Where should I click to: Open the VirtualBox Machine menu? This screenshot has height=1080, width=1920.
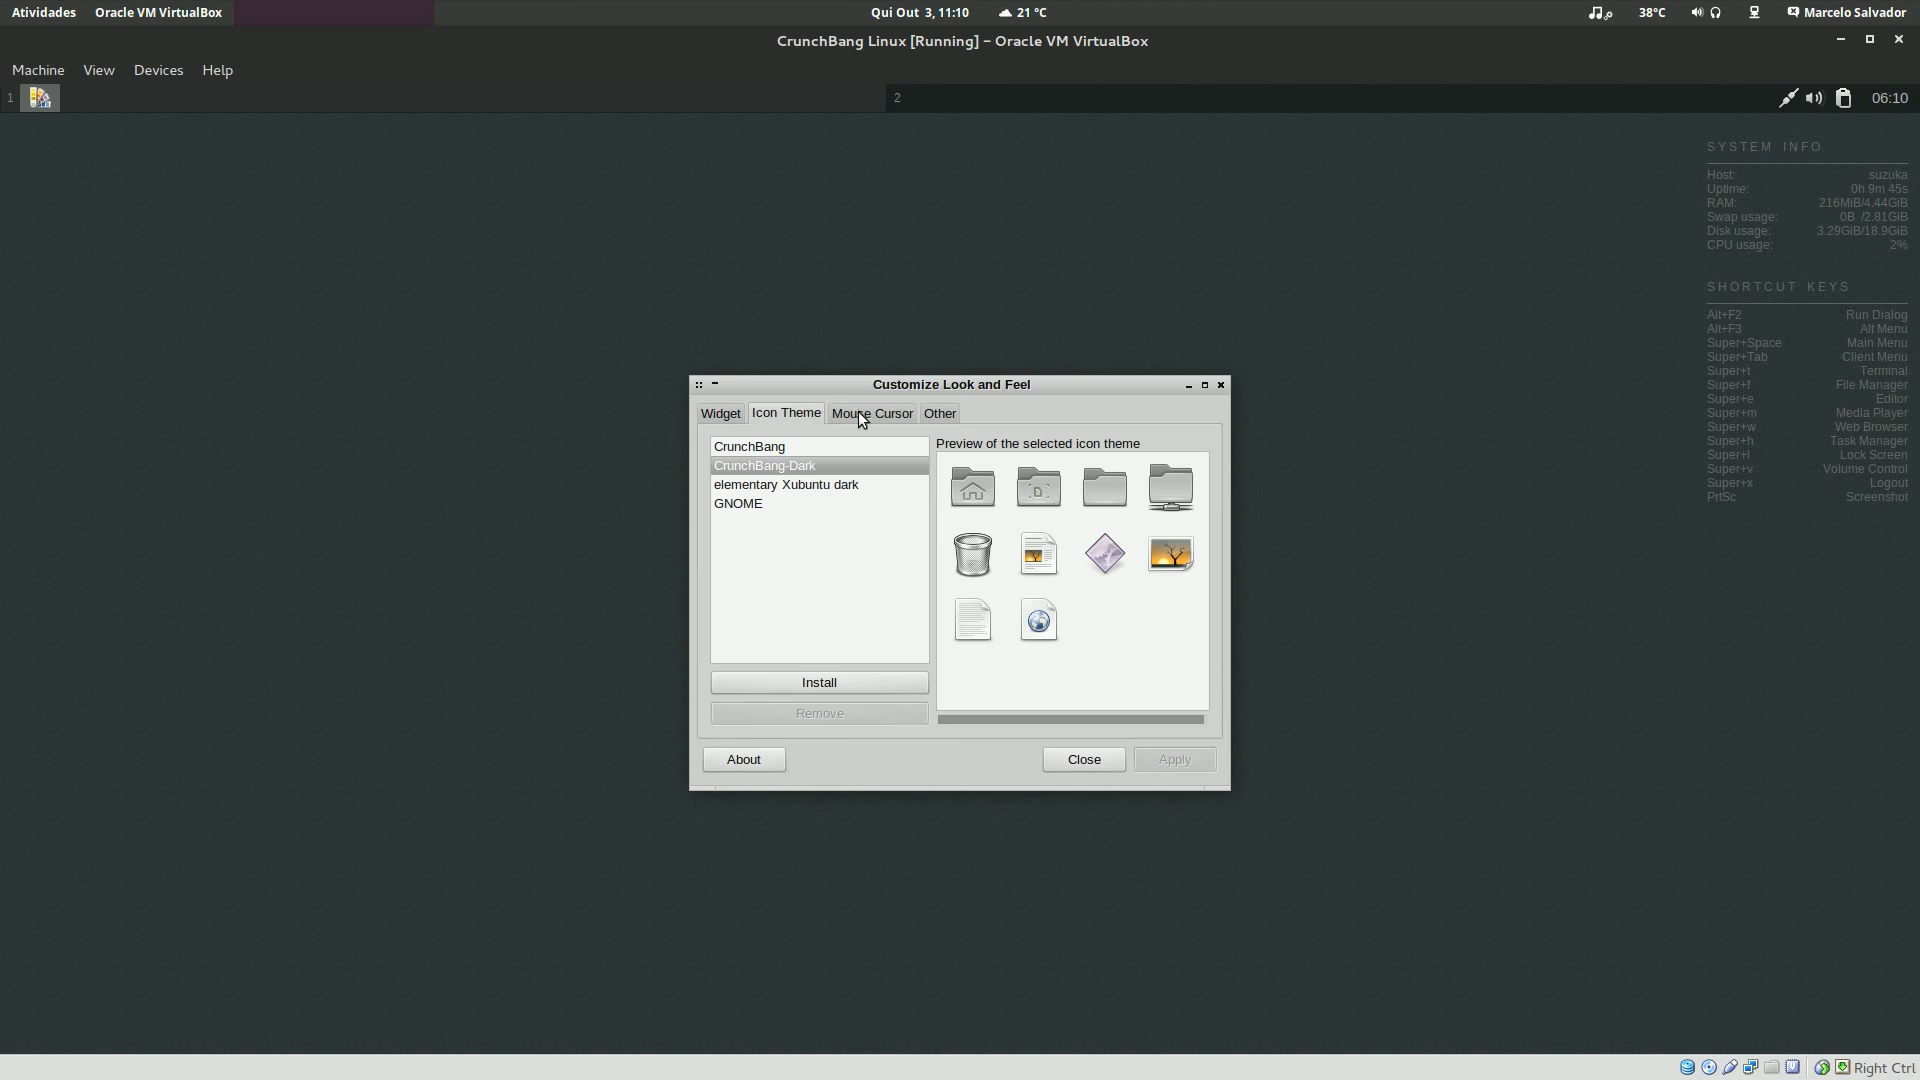click(38, 70)
